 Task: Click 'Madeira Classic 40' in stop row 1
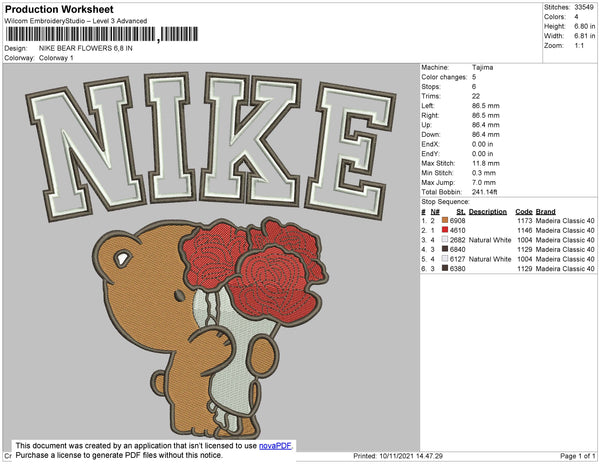[x=565, y=221]
